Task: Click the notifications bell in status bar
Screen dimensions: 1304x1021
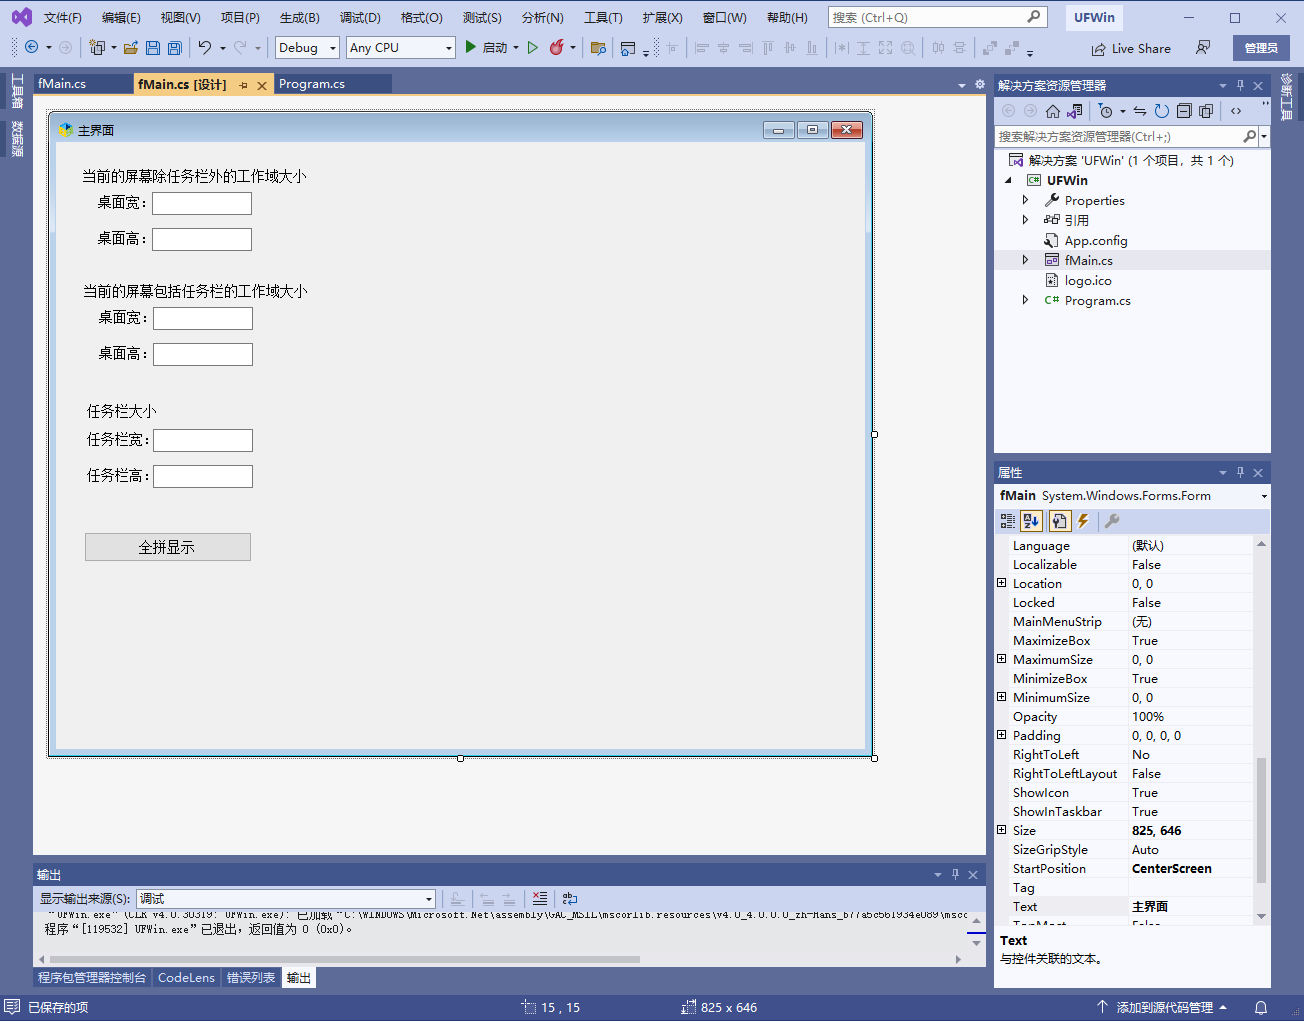Action: tap(1261, 1008)
